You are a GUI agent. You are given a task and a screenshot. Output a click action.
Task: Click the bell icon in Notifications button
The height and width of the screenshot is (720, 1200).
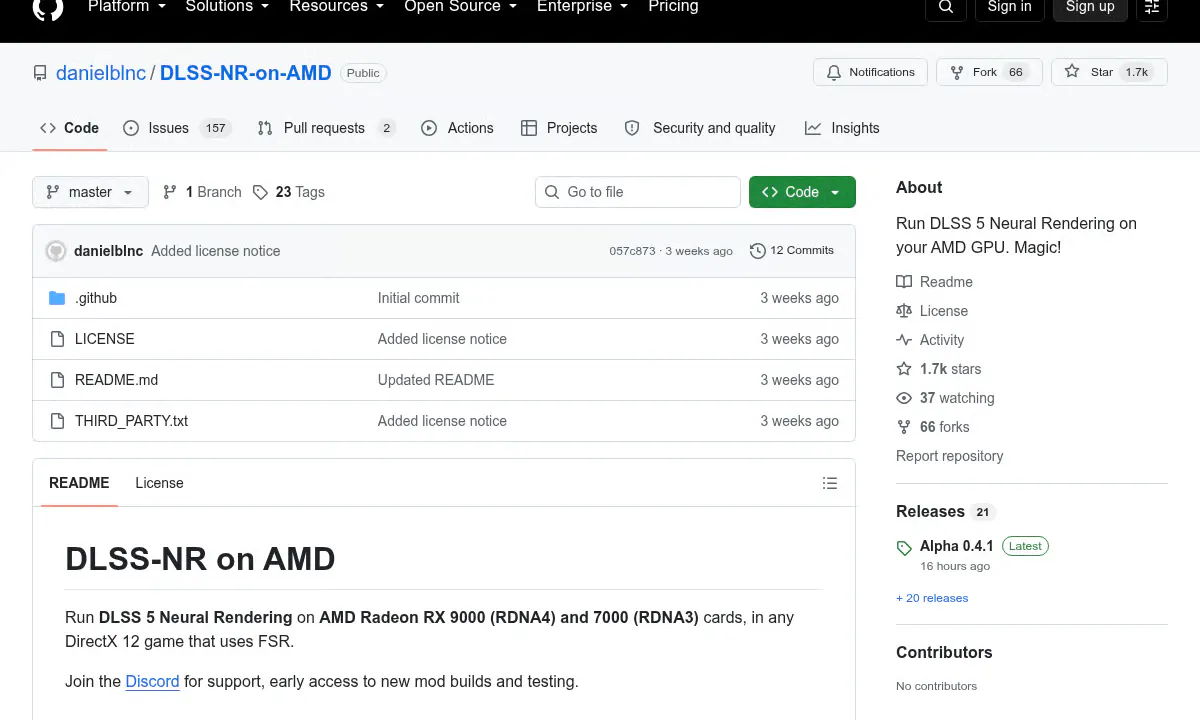(834, 72)
